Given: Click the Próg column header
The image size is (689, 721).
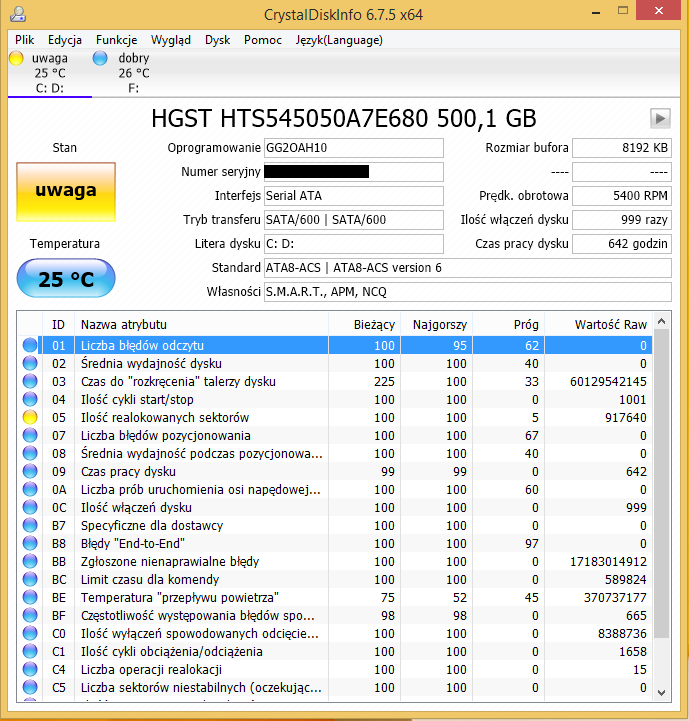Looking at the screenshot, I should 509,325.
